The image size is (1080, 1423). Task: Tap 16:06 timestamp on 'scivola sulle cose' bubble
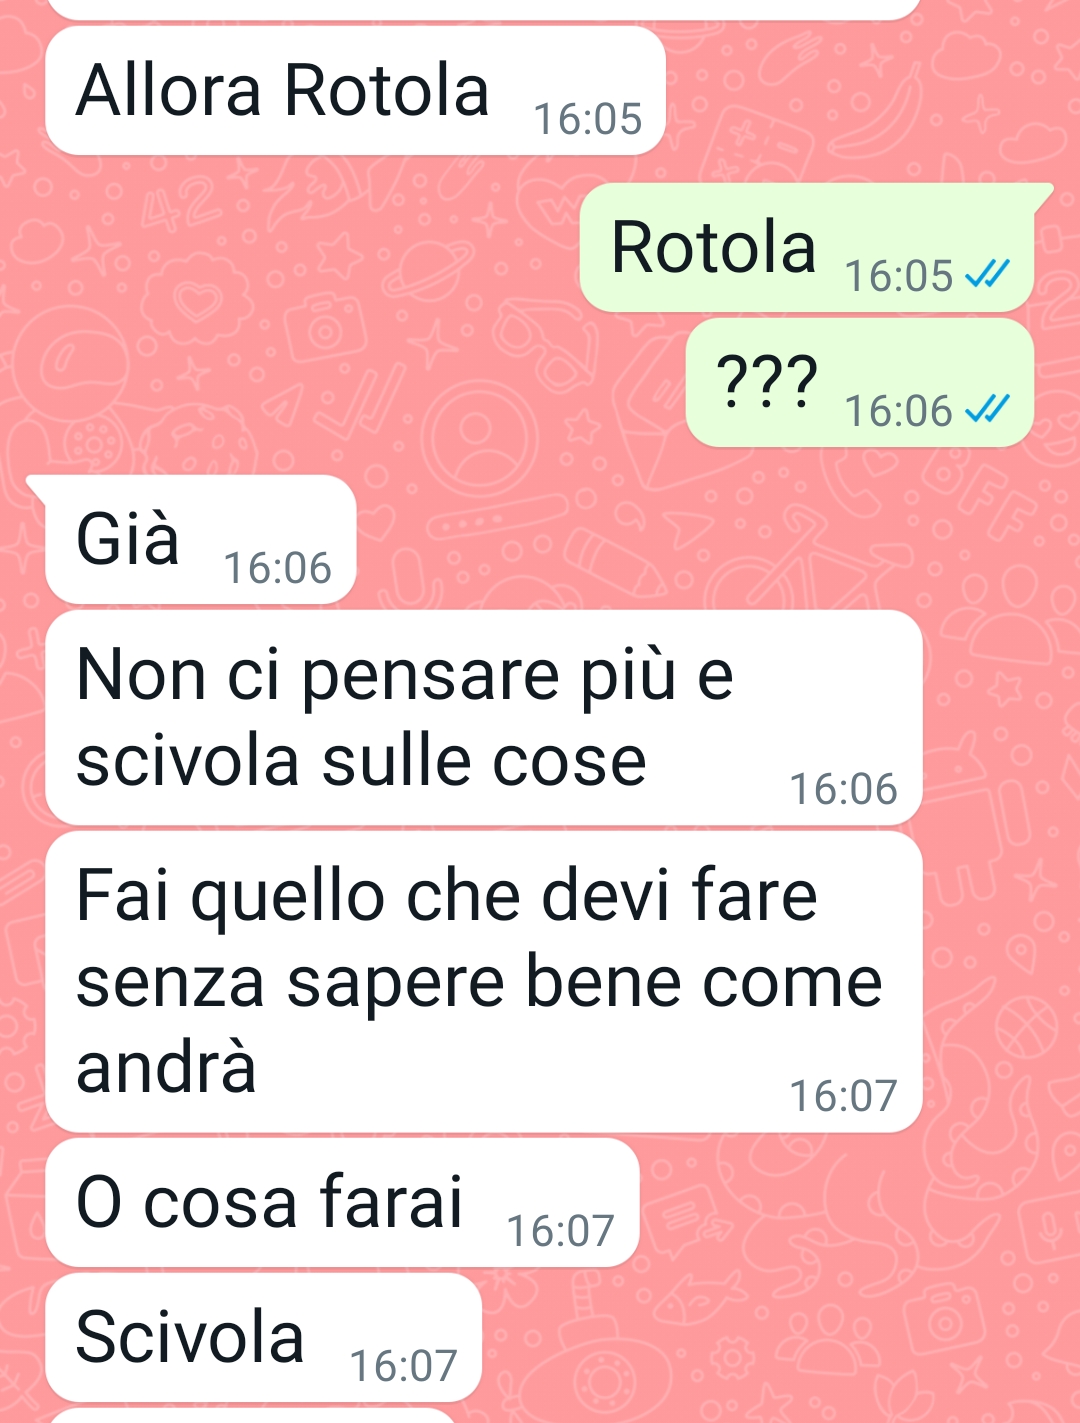click(x=844, y=789)
